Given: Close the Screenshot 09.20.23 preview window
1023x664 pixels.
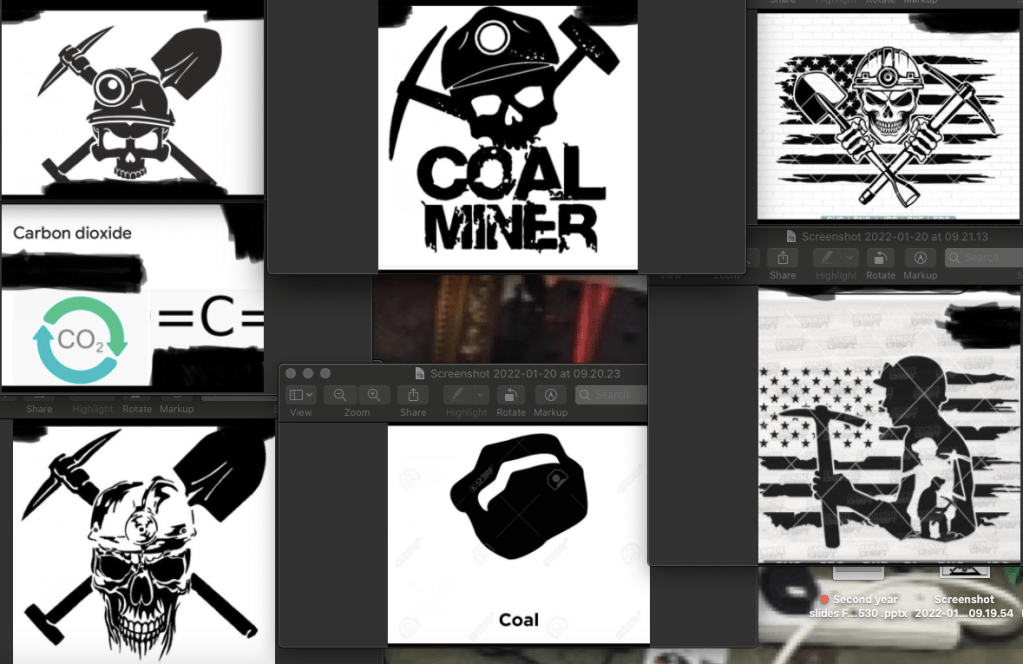Looking at the screenshot, I should [292, 373].
